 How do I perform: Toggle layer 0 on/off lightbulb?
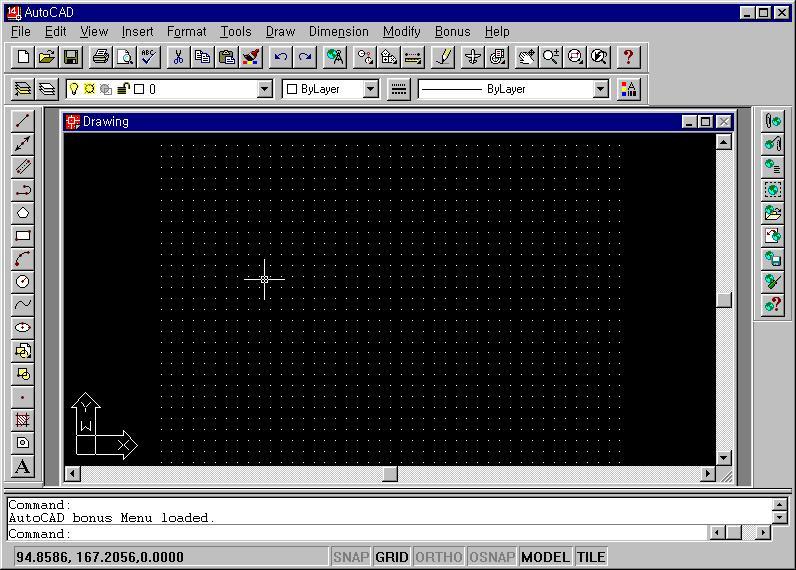[x=74, y=89]
